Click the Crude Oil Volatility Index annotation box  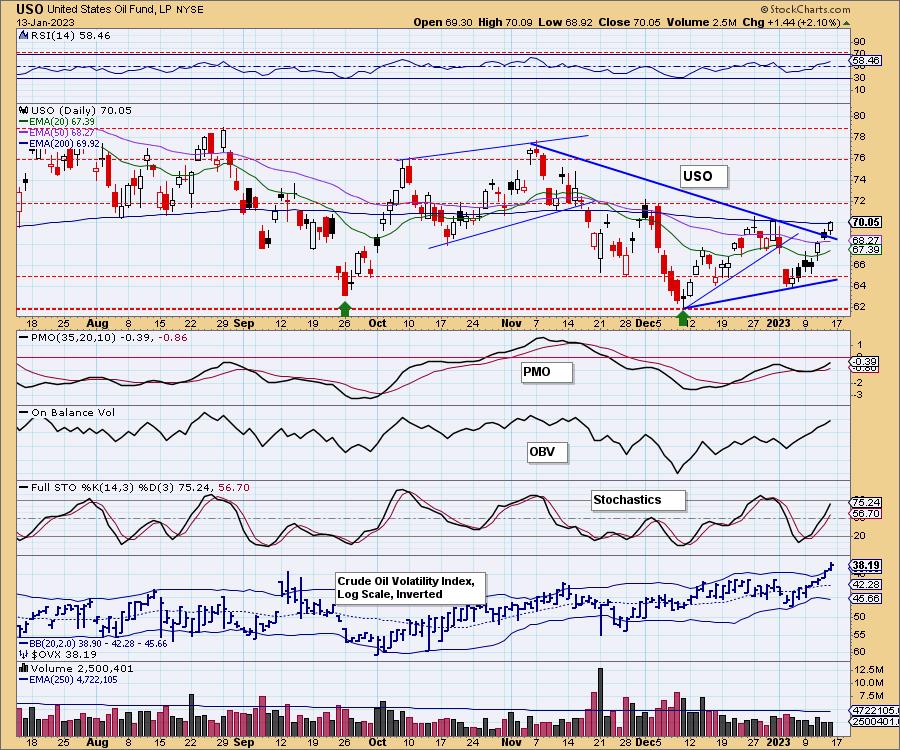pyautogui.click(x=410, y=588)
